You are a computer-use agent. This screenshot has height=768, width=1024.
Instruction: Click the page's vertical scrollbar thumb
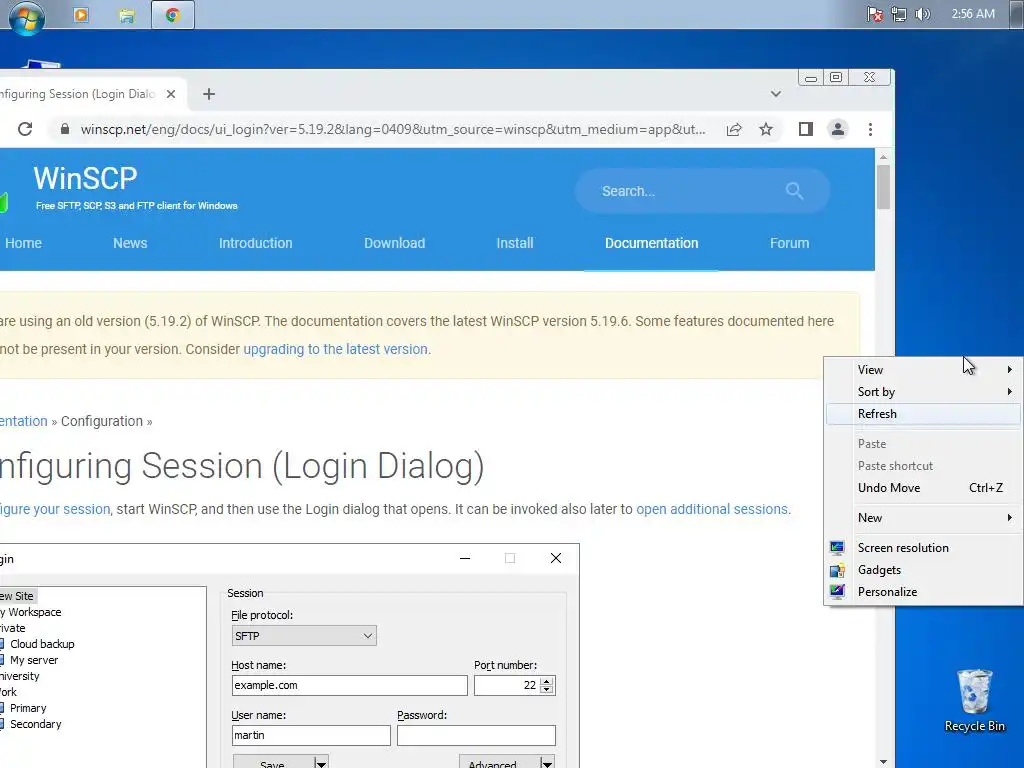pyautogui.click(x=883, y=187)
